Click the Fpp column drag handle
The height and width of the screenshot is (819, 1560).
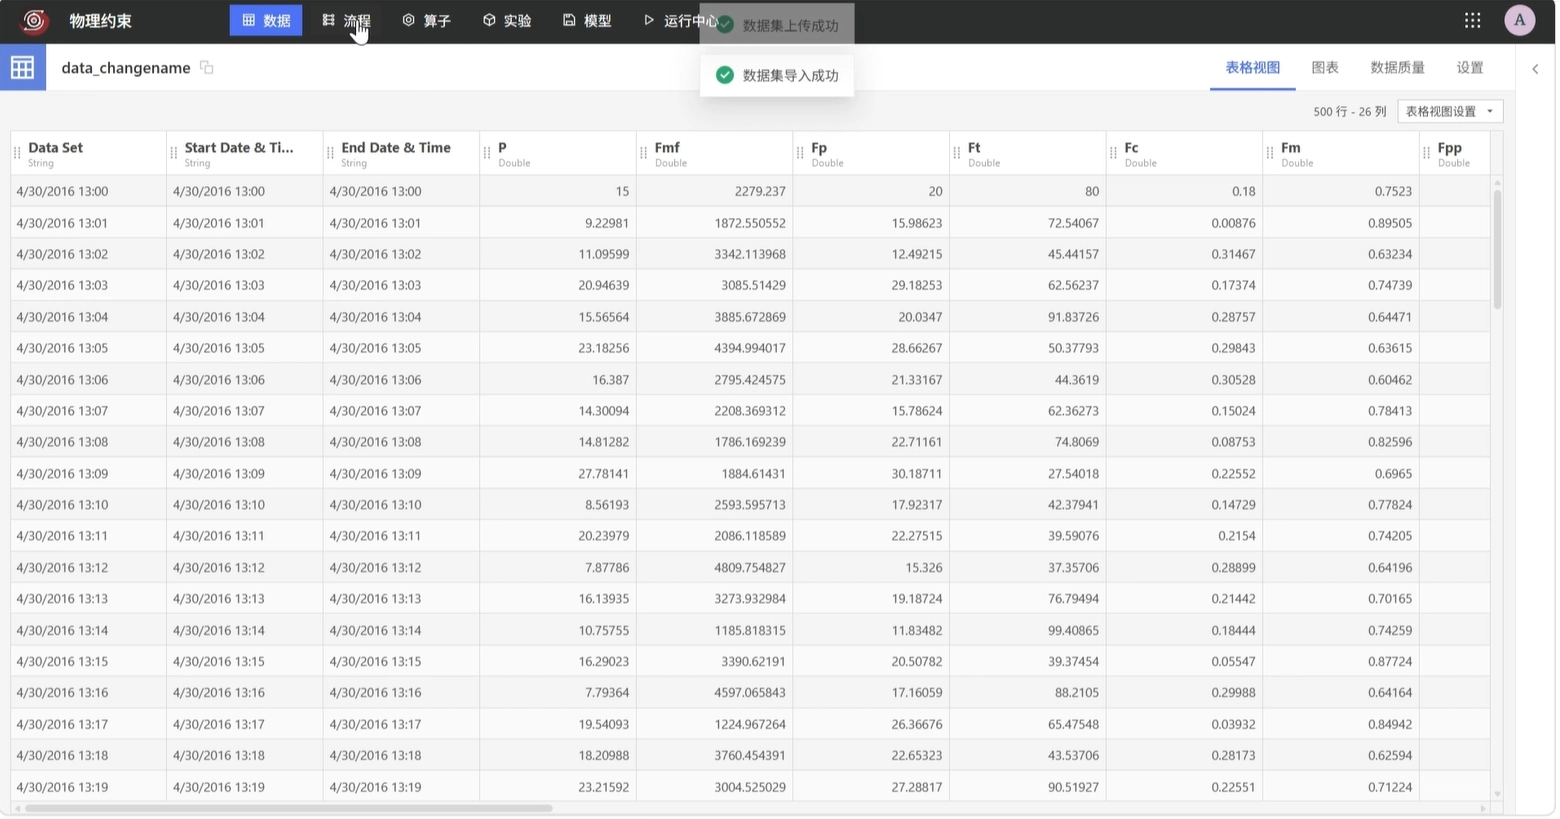[1426, 153]
